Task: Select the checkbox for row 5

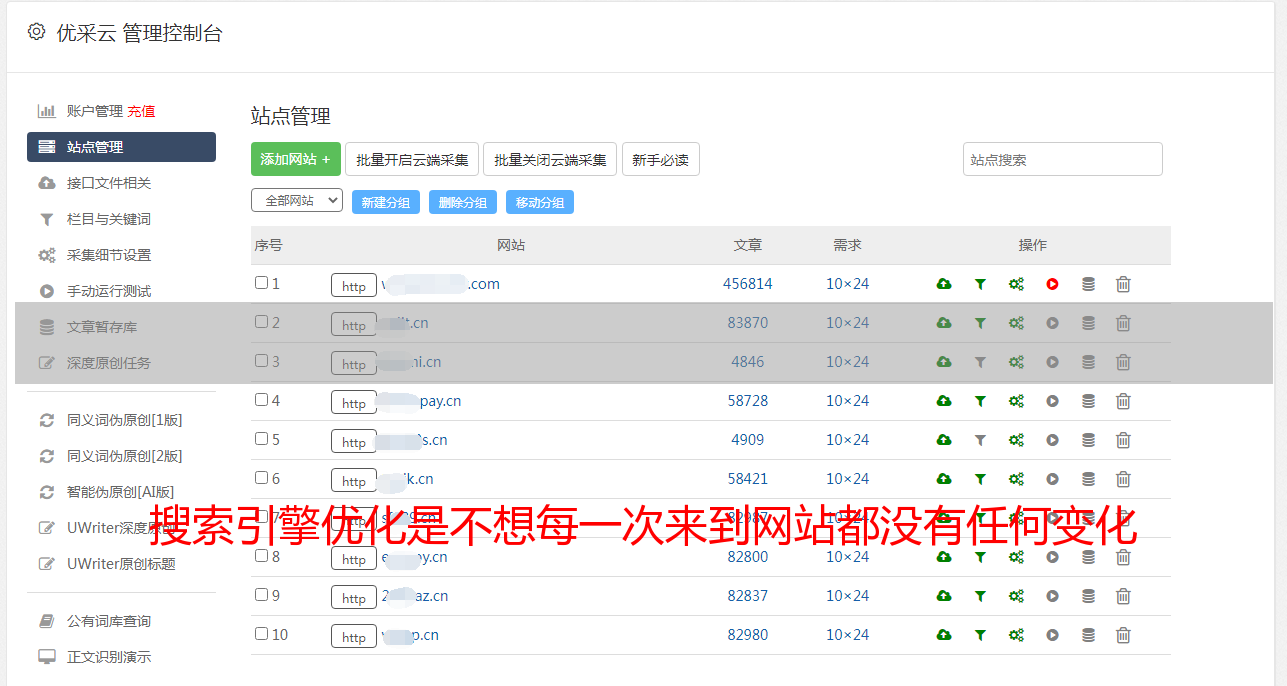Action: (x=261, y=439)
